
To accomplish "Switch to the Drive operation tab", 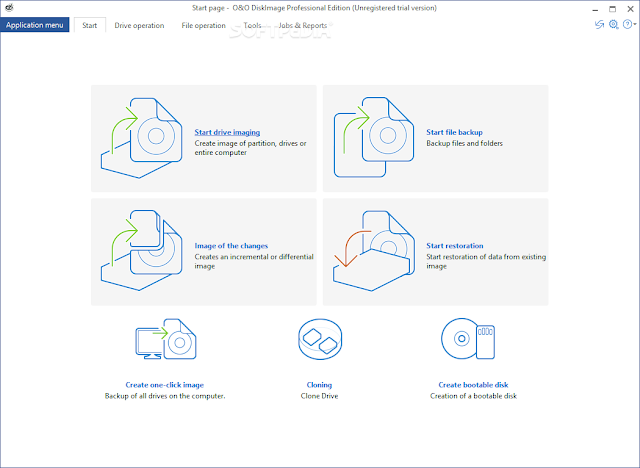I will pos(140,25).
